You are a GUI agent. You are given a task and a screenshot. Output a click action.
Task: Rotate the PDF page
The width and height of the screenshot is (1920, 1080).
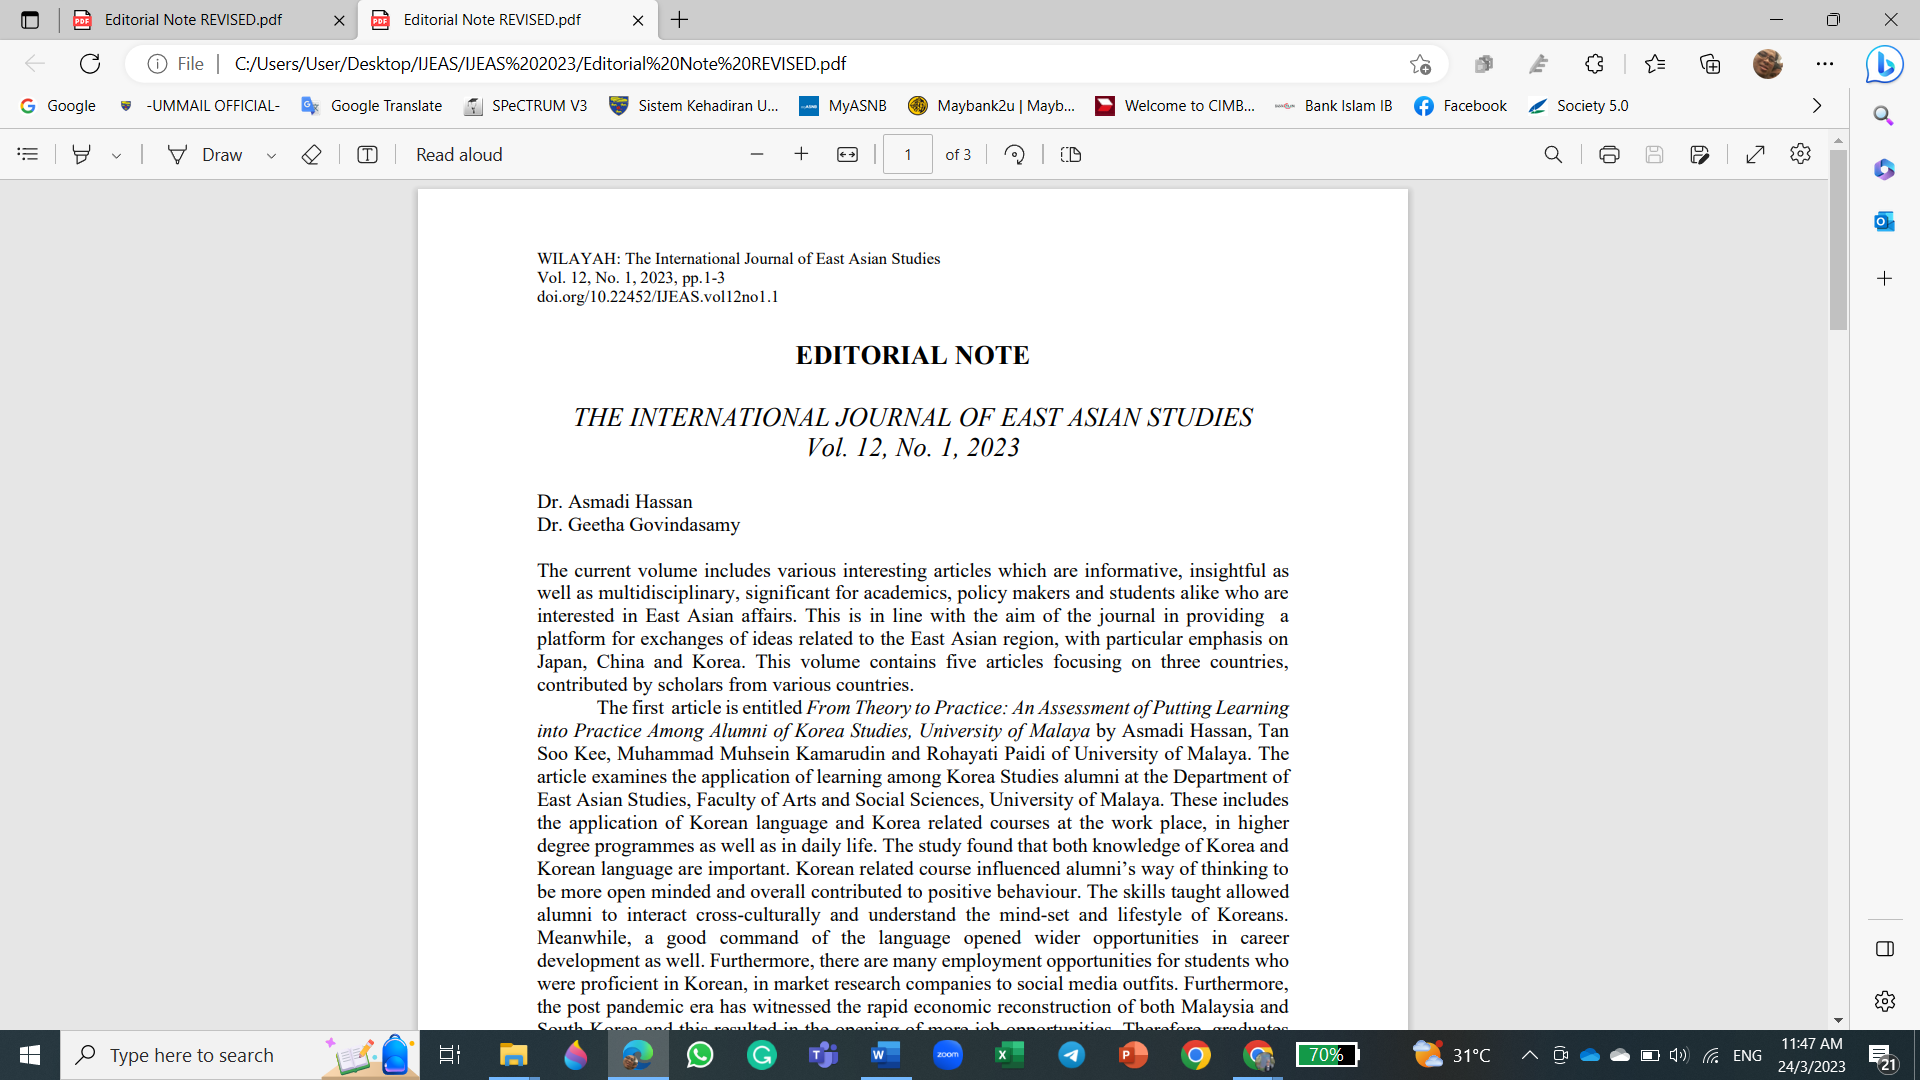point(1014,154)
